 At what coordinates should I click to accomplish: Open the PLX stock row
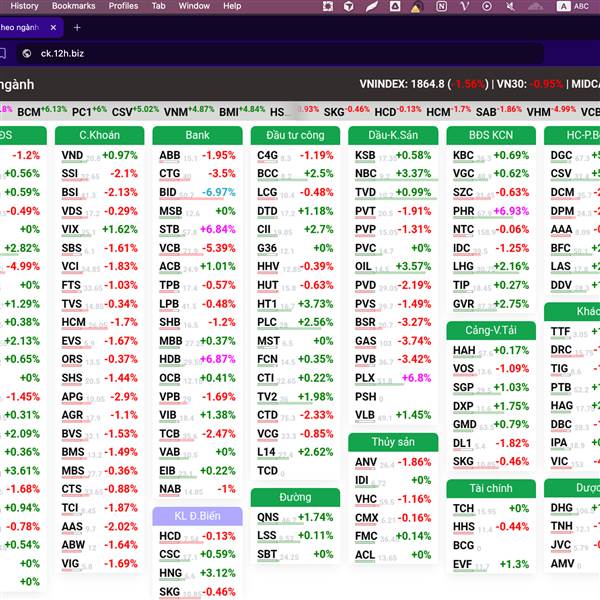click(393, 378)
